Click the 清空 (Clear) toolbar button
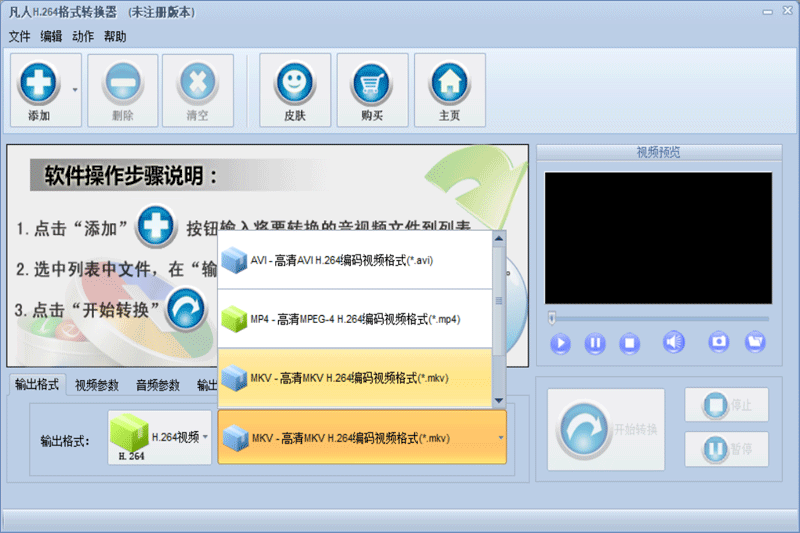The width and height of the screenshot is (800, 533). coord(198,90)
